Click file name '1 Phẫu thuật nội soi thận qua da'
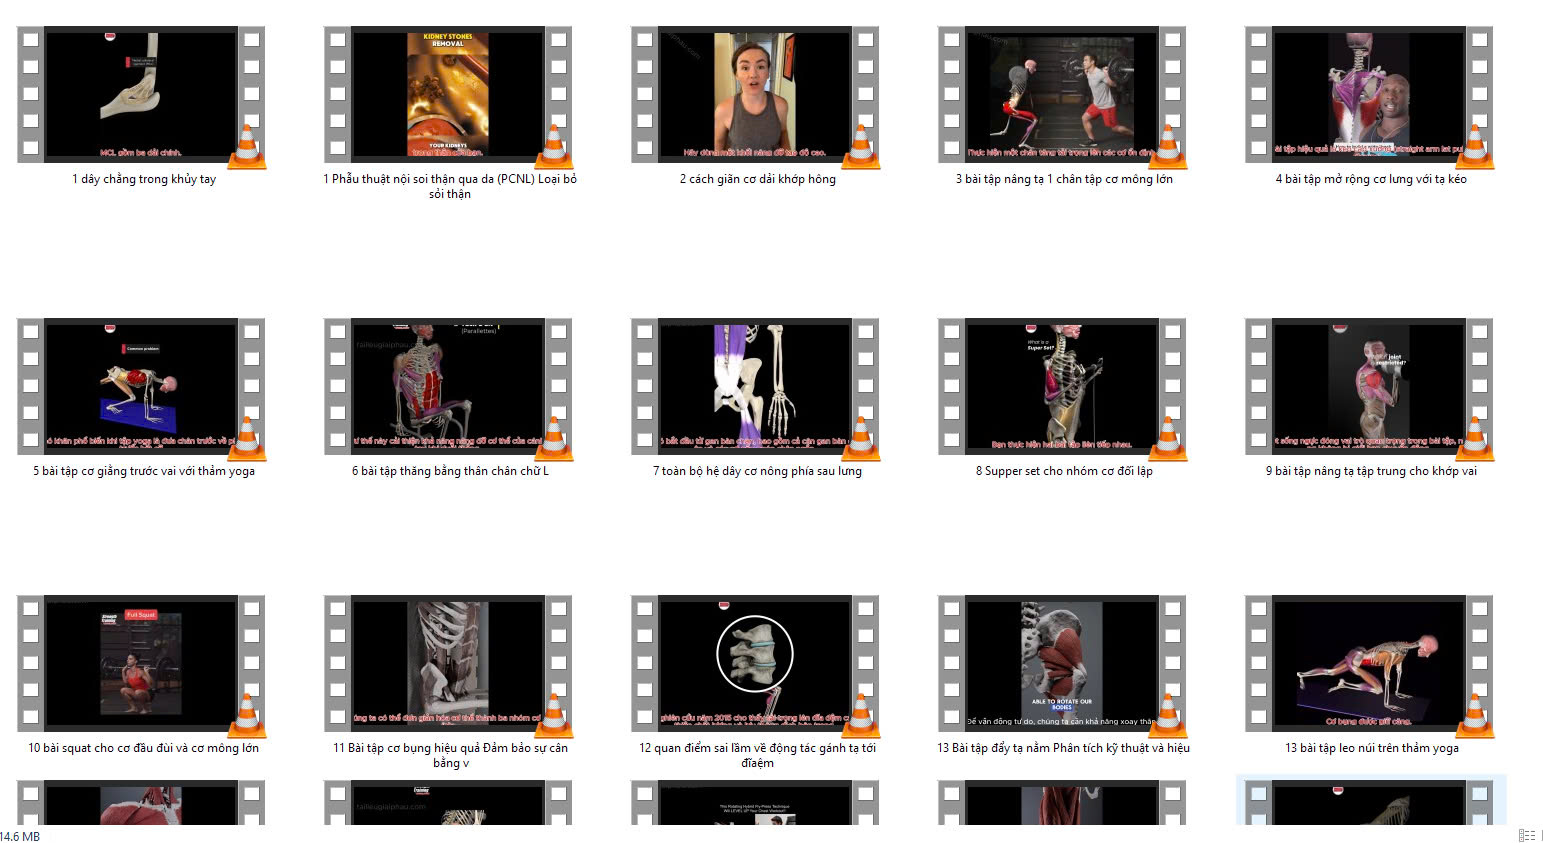 [x=450, y=186]
